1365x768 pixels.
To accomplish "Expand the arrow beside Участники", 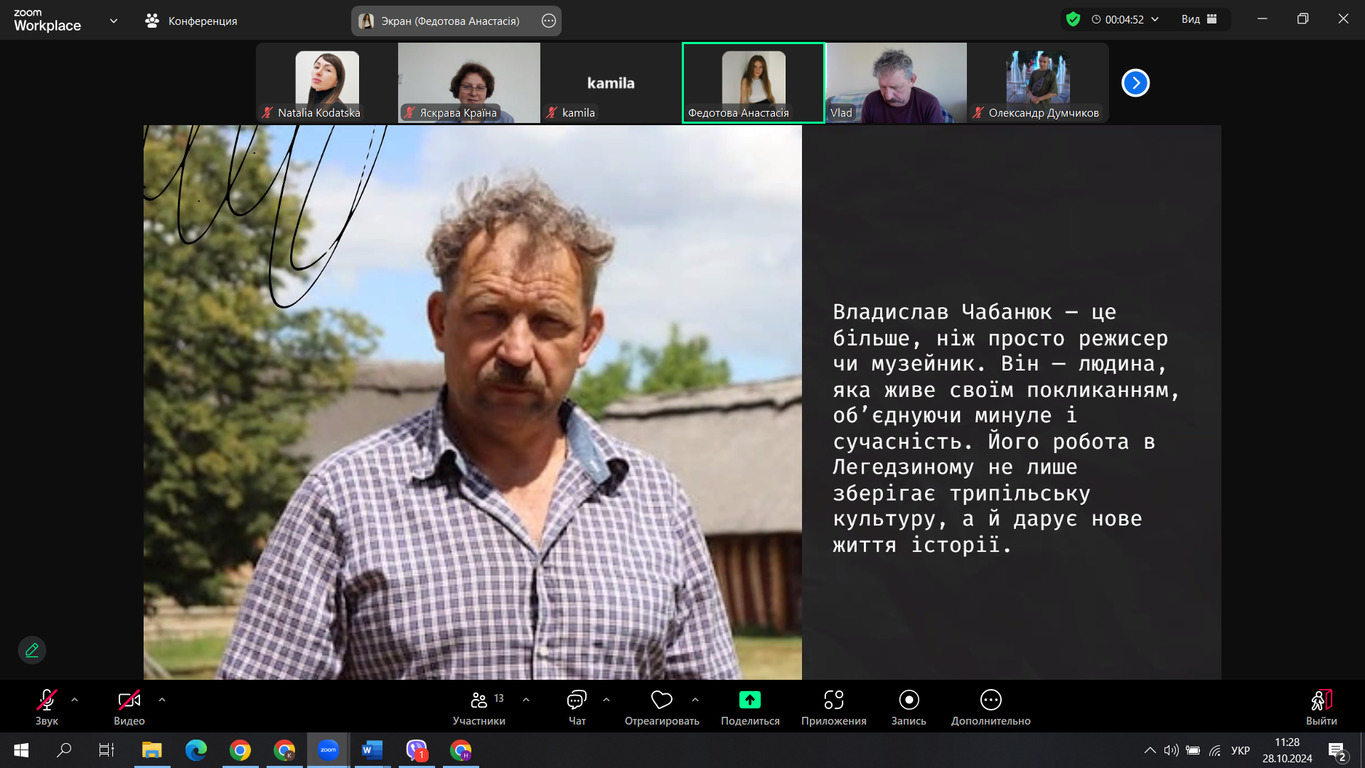I will 526,700.
